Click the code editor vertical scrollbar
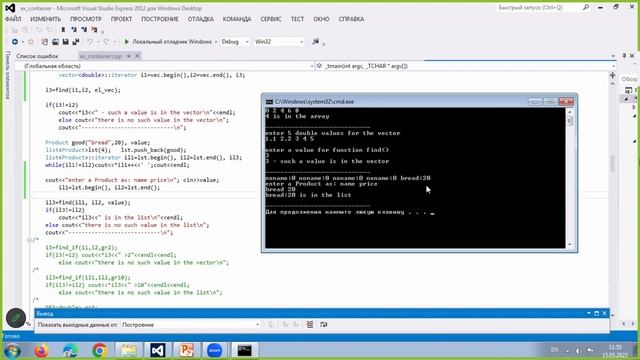This screenshot has height=360, width=640. pyautogui.click(x=612, y=163)
